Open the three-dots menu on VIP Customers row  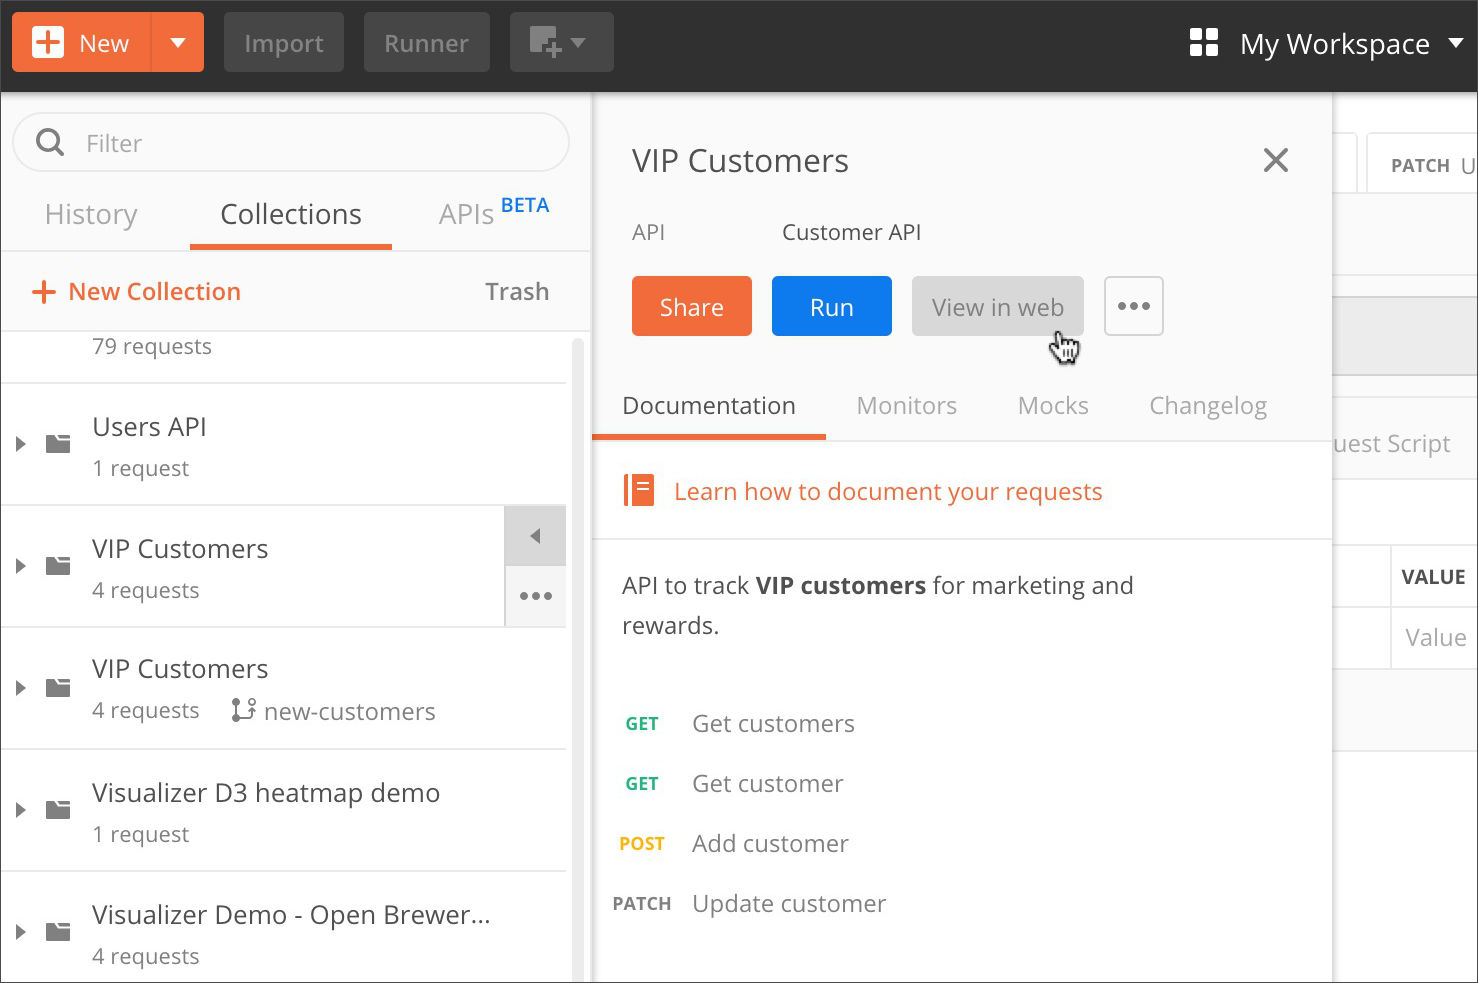pyautogui.click(x=535, y=596)
